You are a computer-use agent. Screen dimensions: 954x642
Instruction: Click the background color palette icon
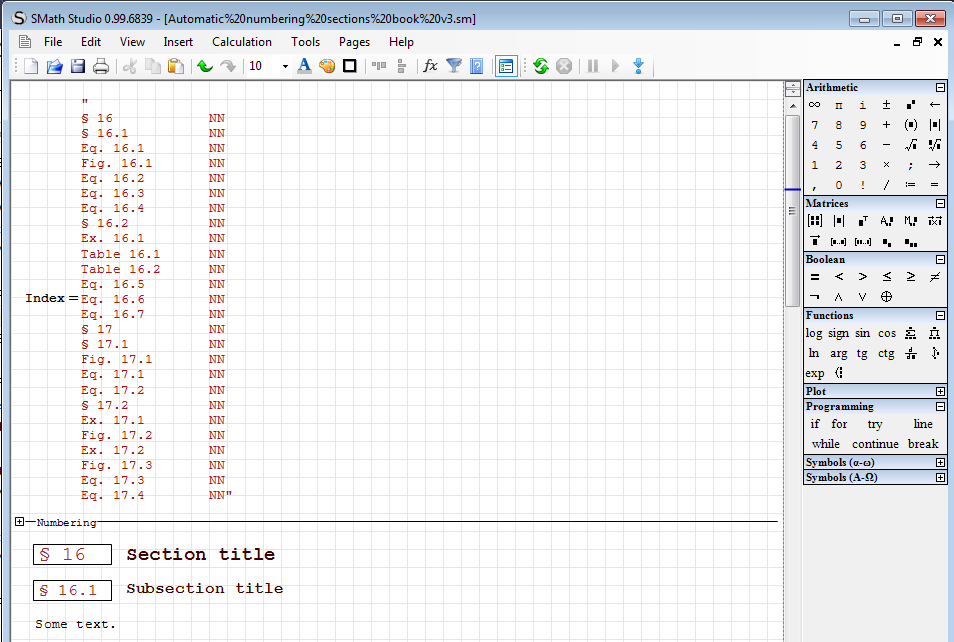coord(327,66)
